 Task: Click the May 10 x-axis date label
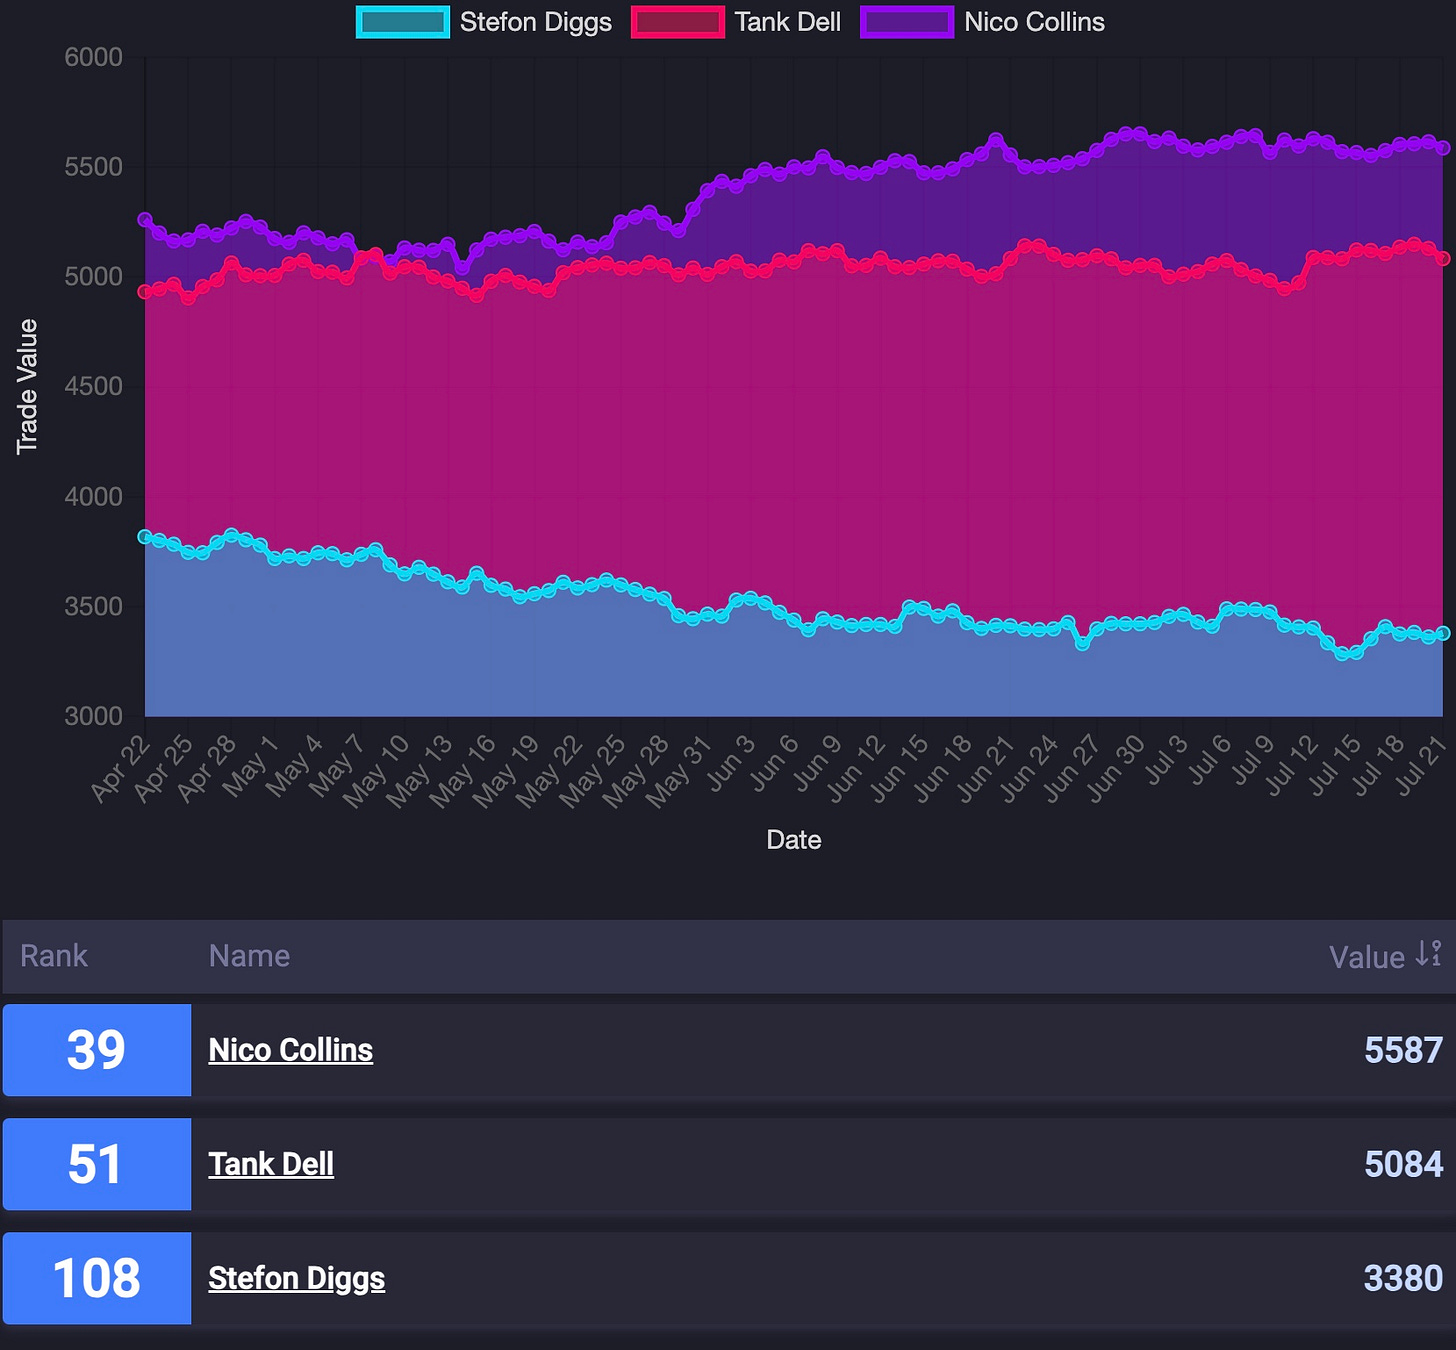[376, 771]
